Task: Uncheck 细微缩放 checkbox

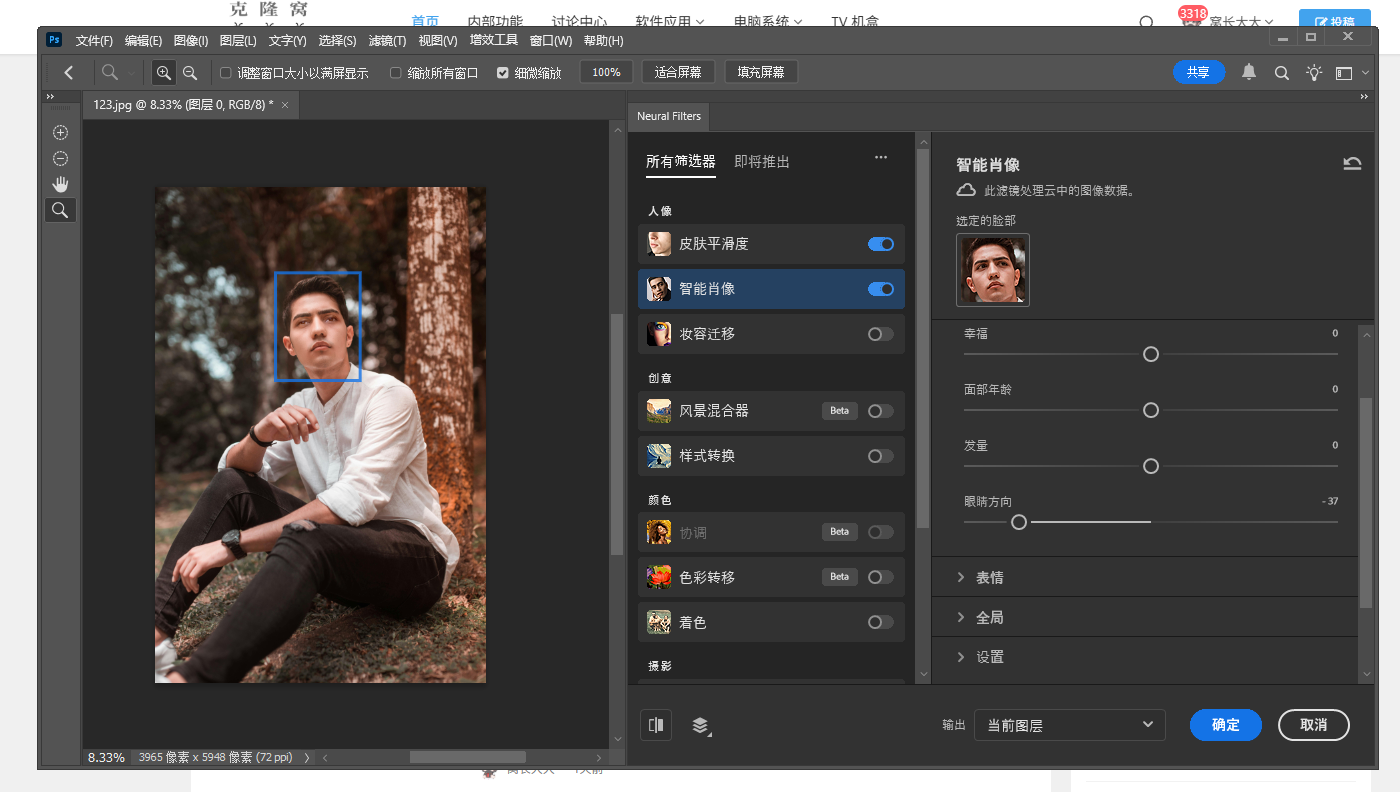Action: point(503,73)
